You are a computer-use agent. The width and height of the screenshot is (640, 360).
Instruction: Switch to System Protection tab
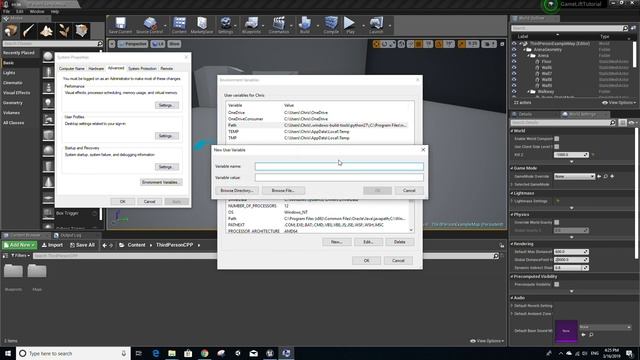point(142,69)
